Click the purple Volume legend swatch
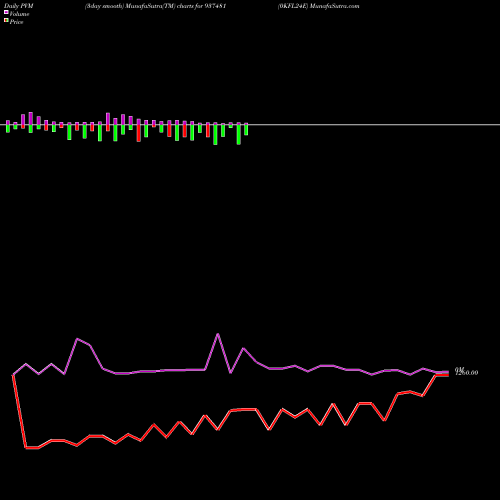Viewport: 500px width, 500px height. pyautogui.click(x=6, y=12)
